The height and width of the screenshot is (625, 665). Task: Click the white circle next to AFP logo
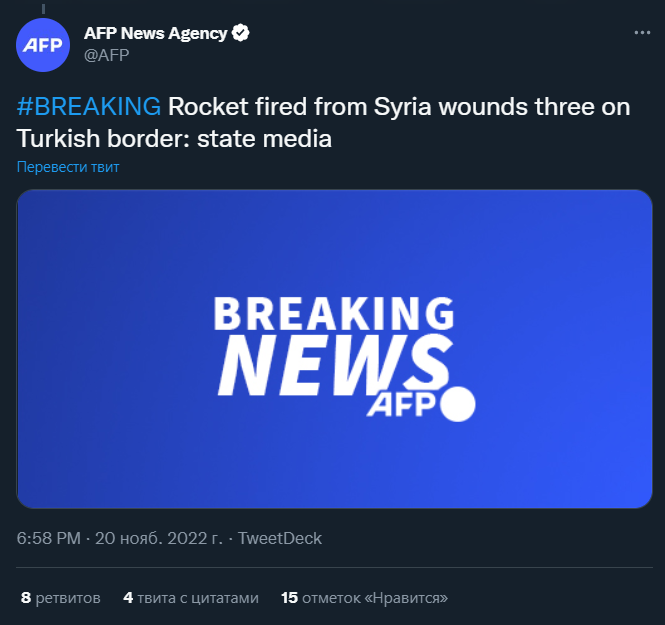[458, 403]
